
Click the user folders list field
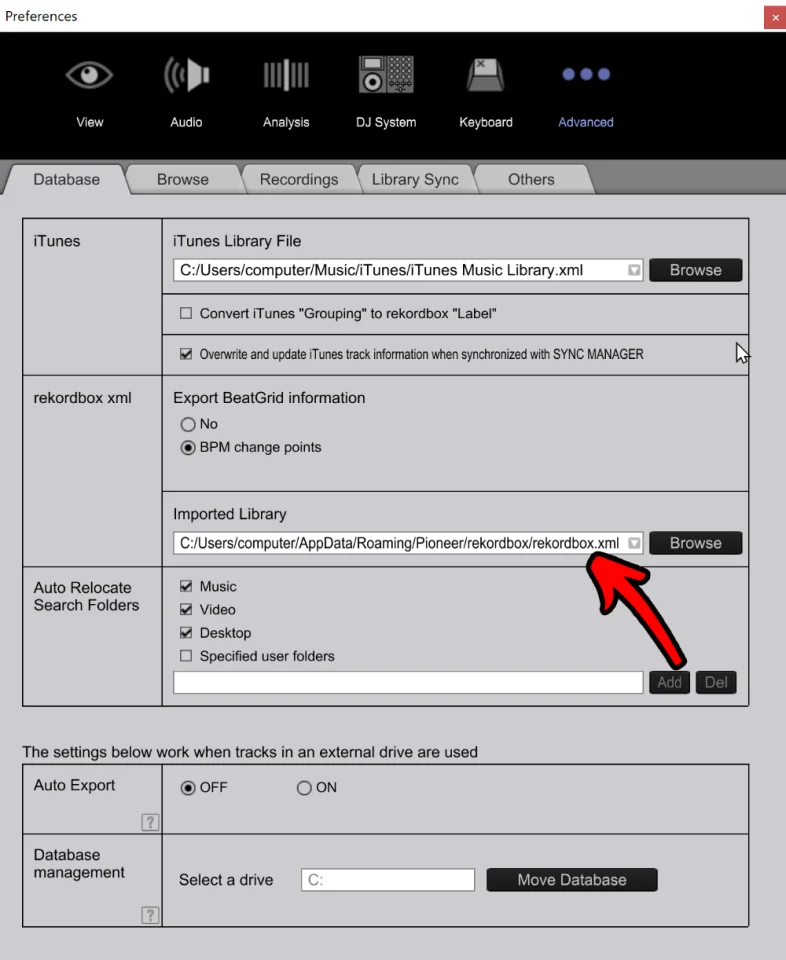coord(408,683)
